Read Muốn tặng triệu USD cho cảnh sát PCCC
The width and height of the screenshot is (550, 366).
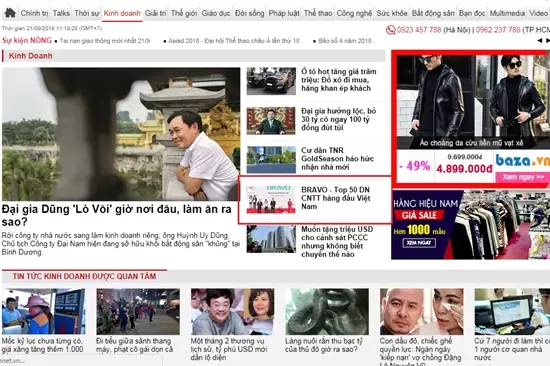tap(337, 242)
